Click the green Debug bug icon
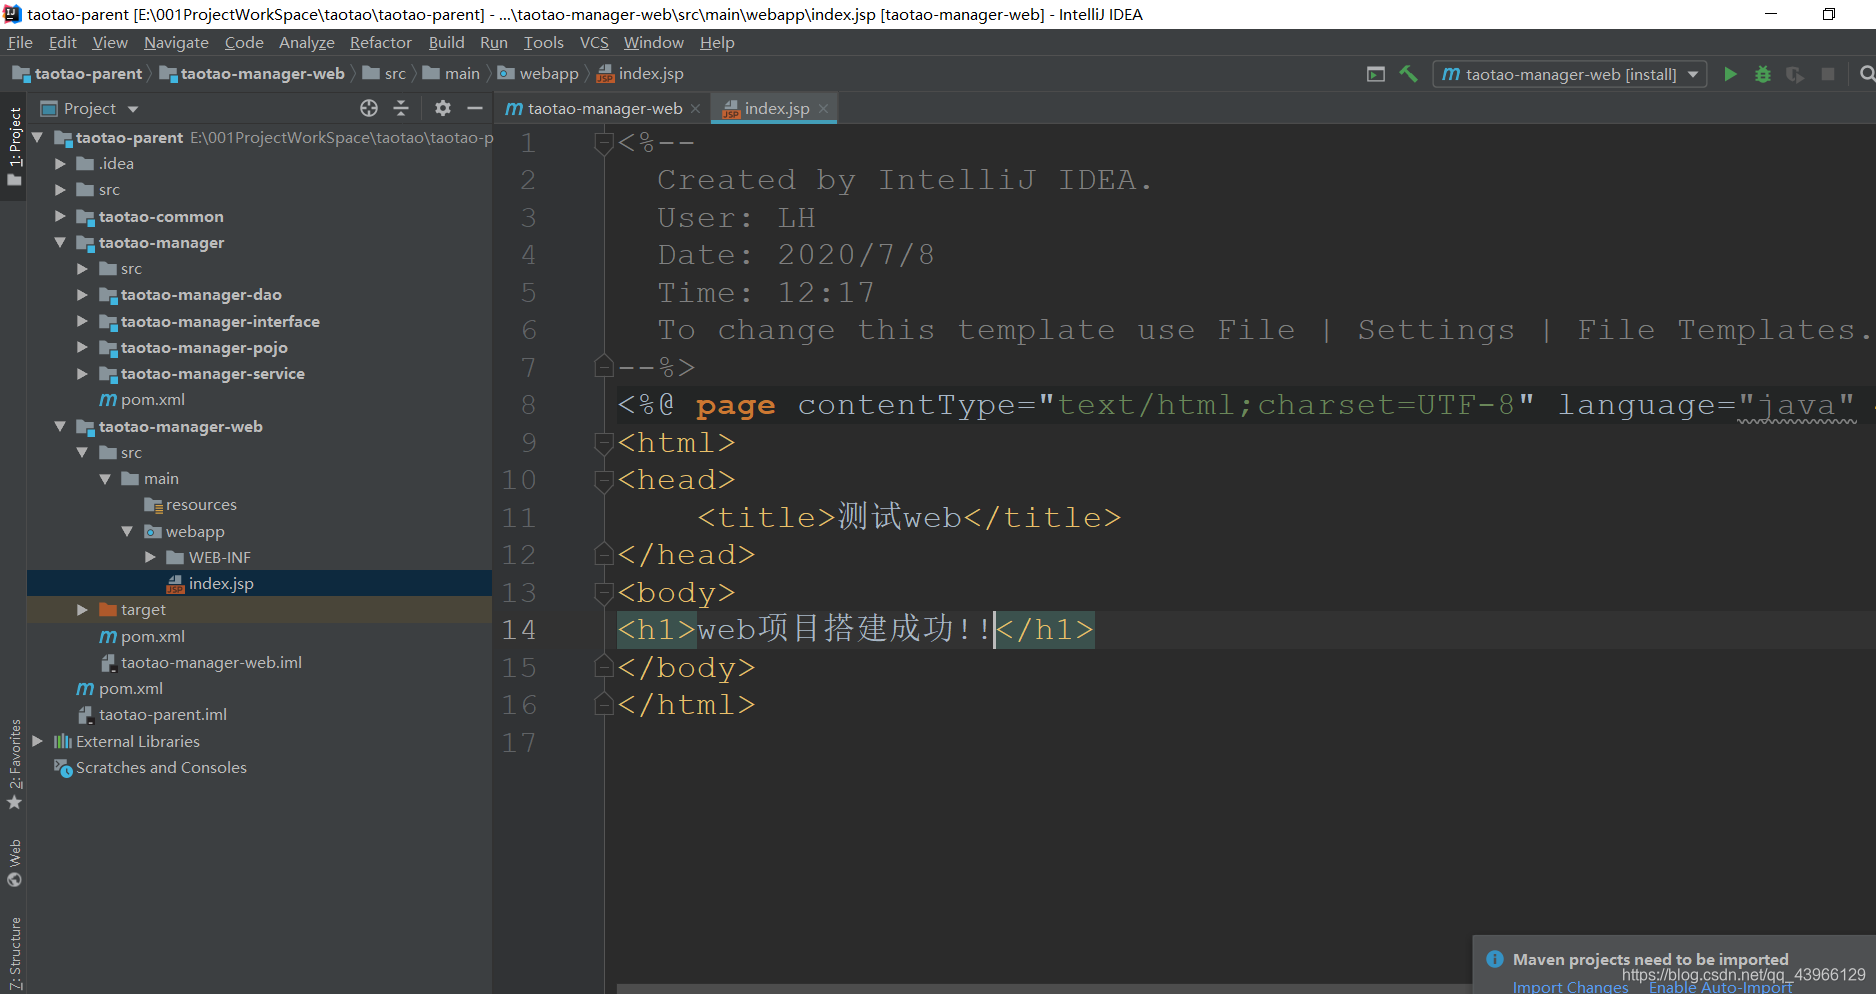 tap(1763, 74)
